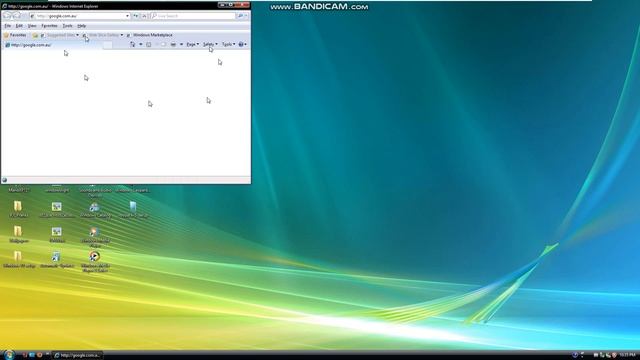Open a new tab button
Screen dimensions: 640x360
point(107,45)
